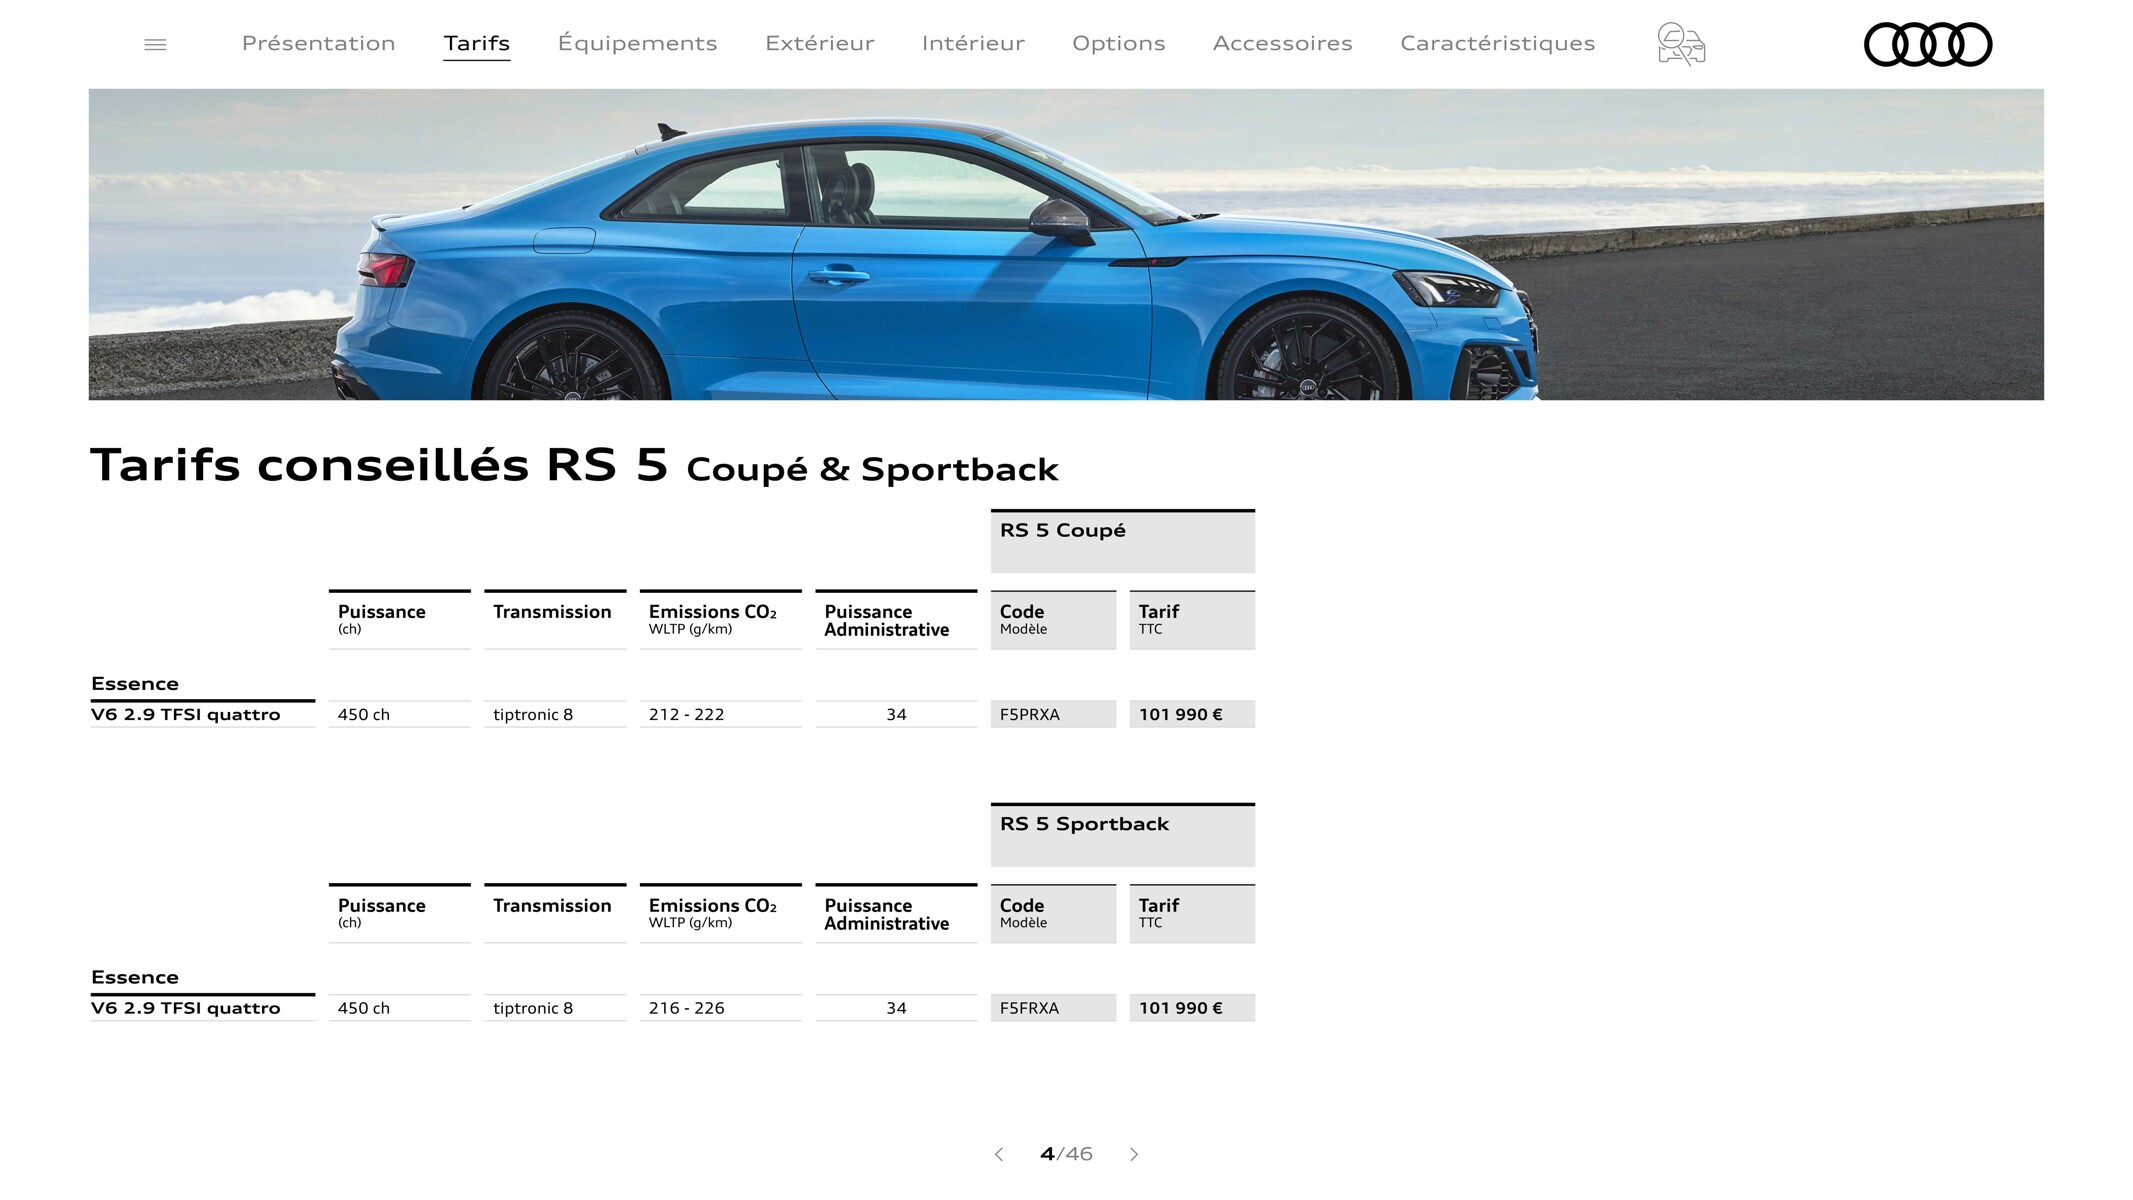The width and height of the screenshot is (2133, 1200).
Task: Click Sportback table Code Modèle header
Action: (1053, 914)
